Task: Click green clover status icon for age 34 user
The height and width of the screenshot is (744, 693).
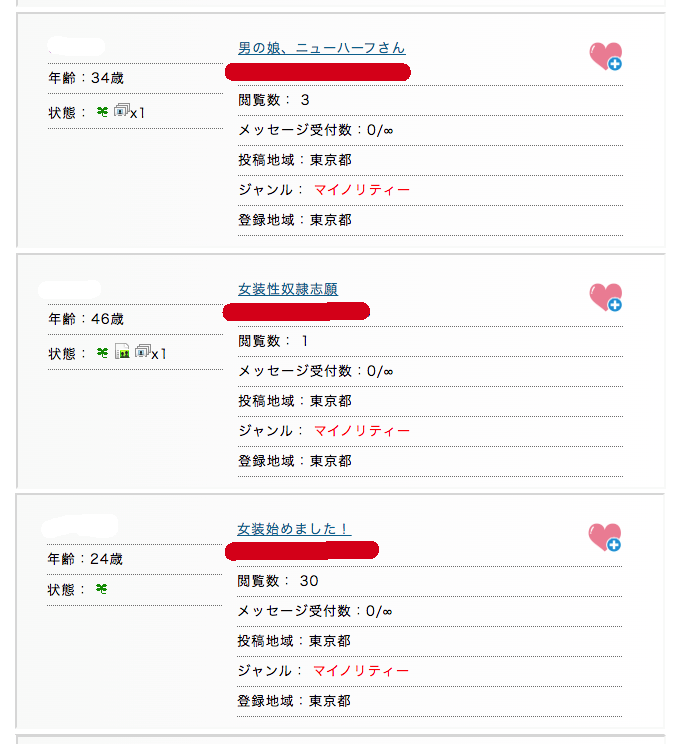Action: tap(102, 112)
